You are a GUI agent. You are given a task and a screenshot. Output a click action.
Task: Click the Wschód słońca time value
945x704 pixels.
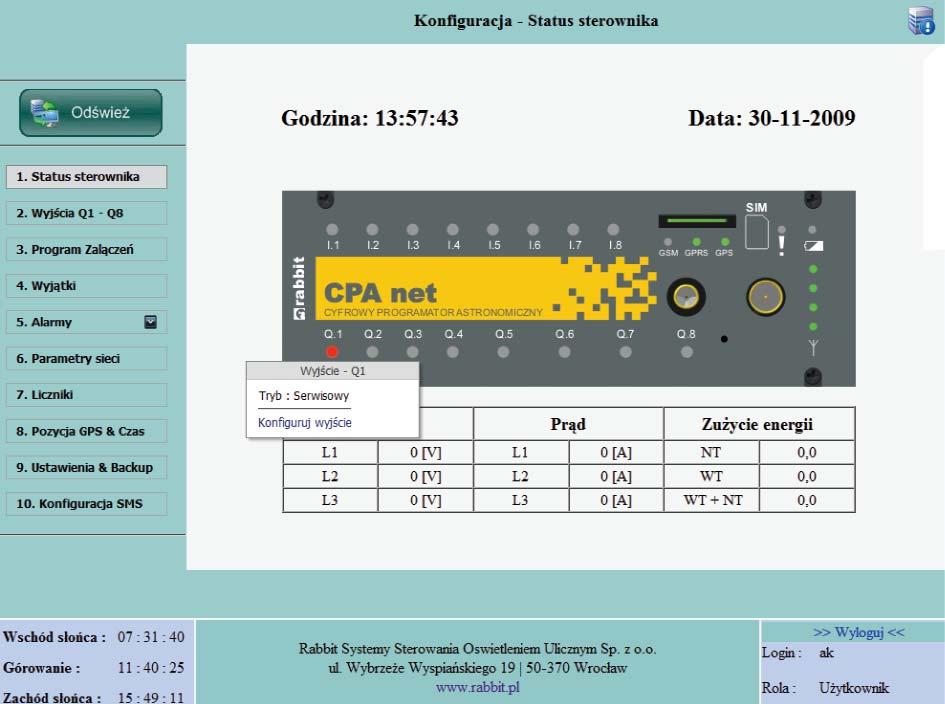[151, 637]
